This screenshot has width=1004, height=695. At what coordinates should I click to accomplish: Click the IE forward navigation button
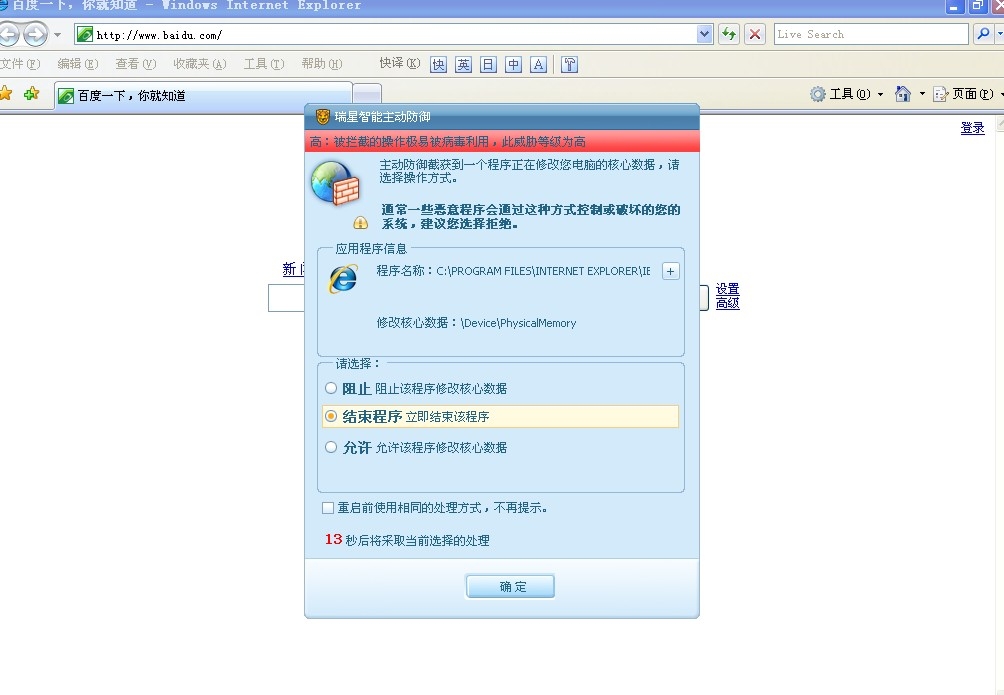pyautogui.click(x=36, y=34)
